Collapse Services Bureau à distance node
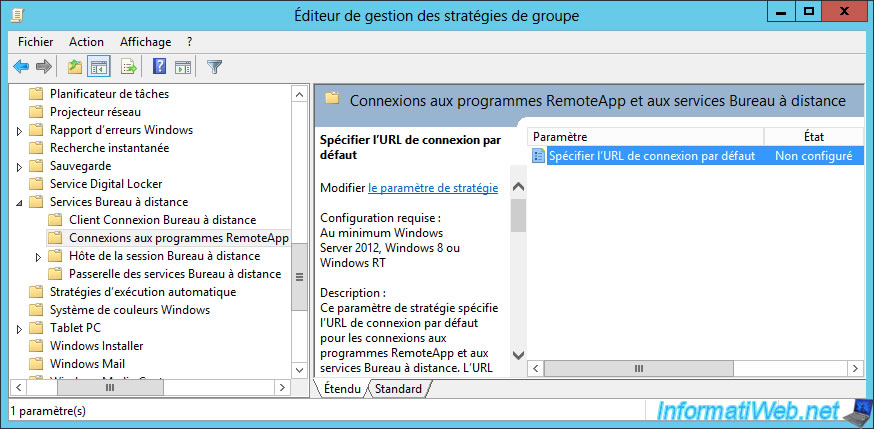Screen dimensions: 874x429 pos(20,203)
